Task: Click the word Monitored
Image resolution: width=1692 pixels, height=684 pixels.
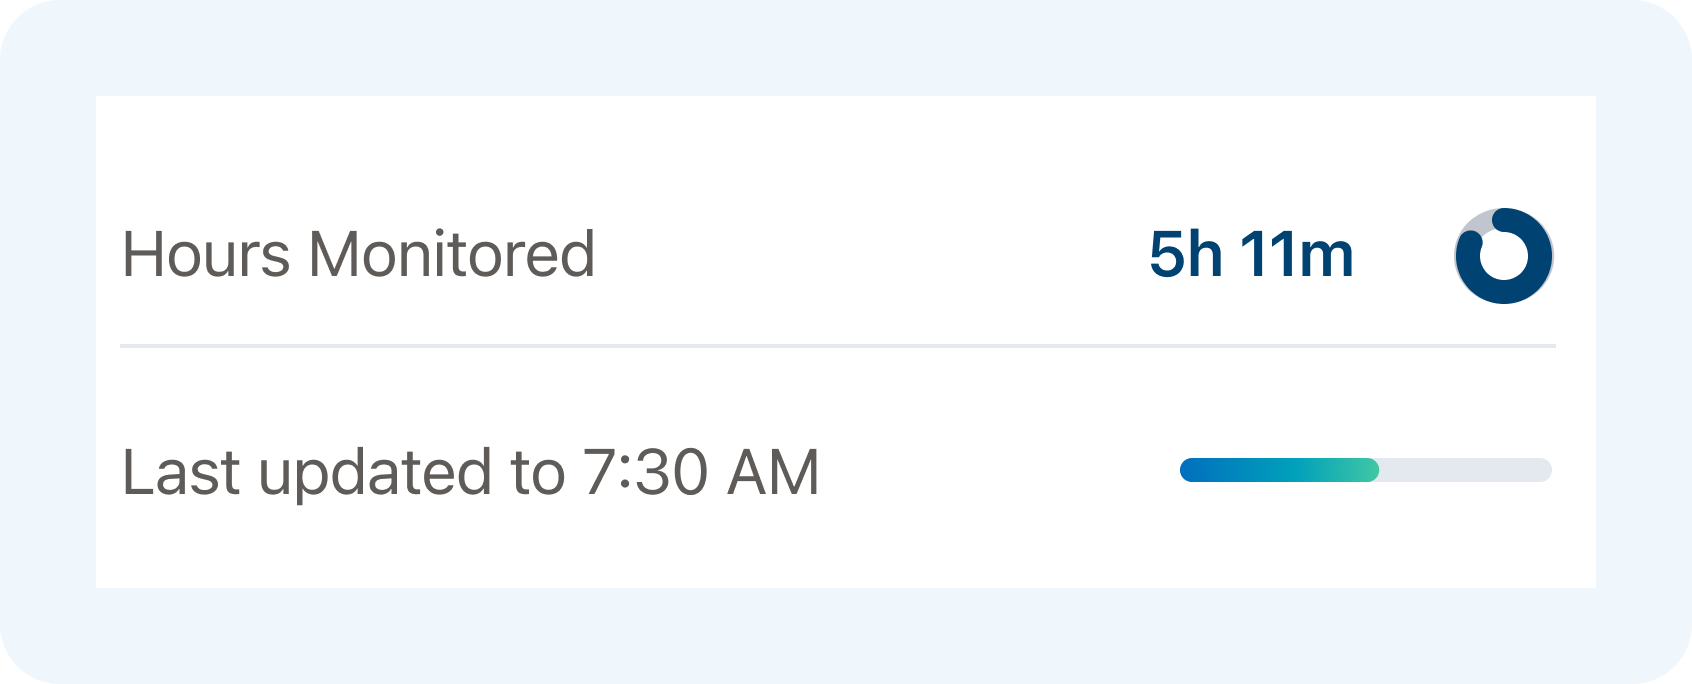Action: (x=451, y=255)
